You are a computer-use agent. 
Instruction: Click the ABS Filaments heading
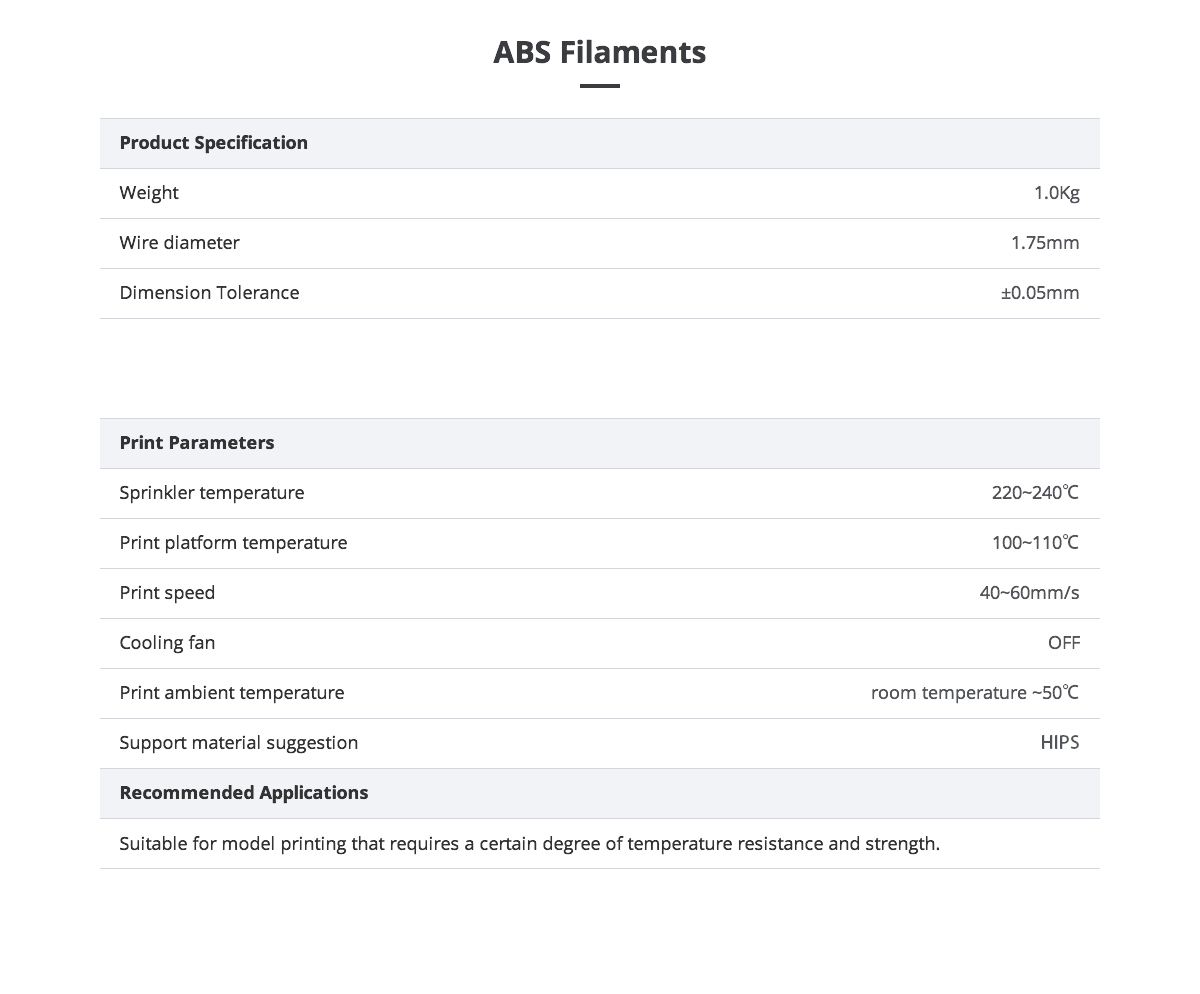coord(600,52)
